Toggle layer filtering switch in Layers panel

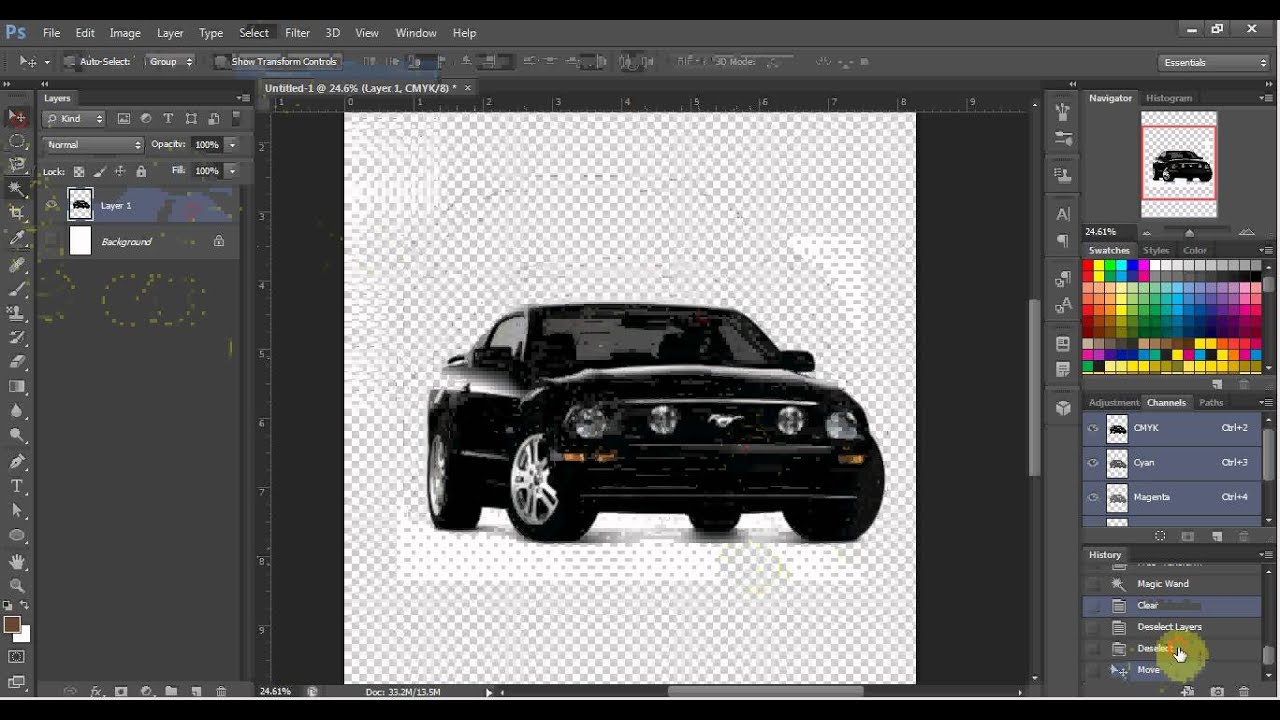237,117
